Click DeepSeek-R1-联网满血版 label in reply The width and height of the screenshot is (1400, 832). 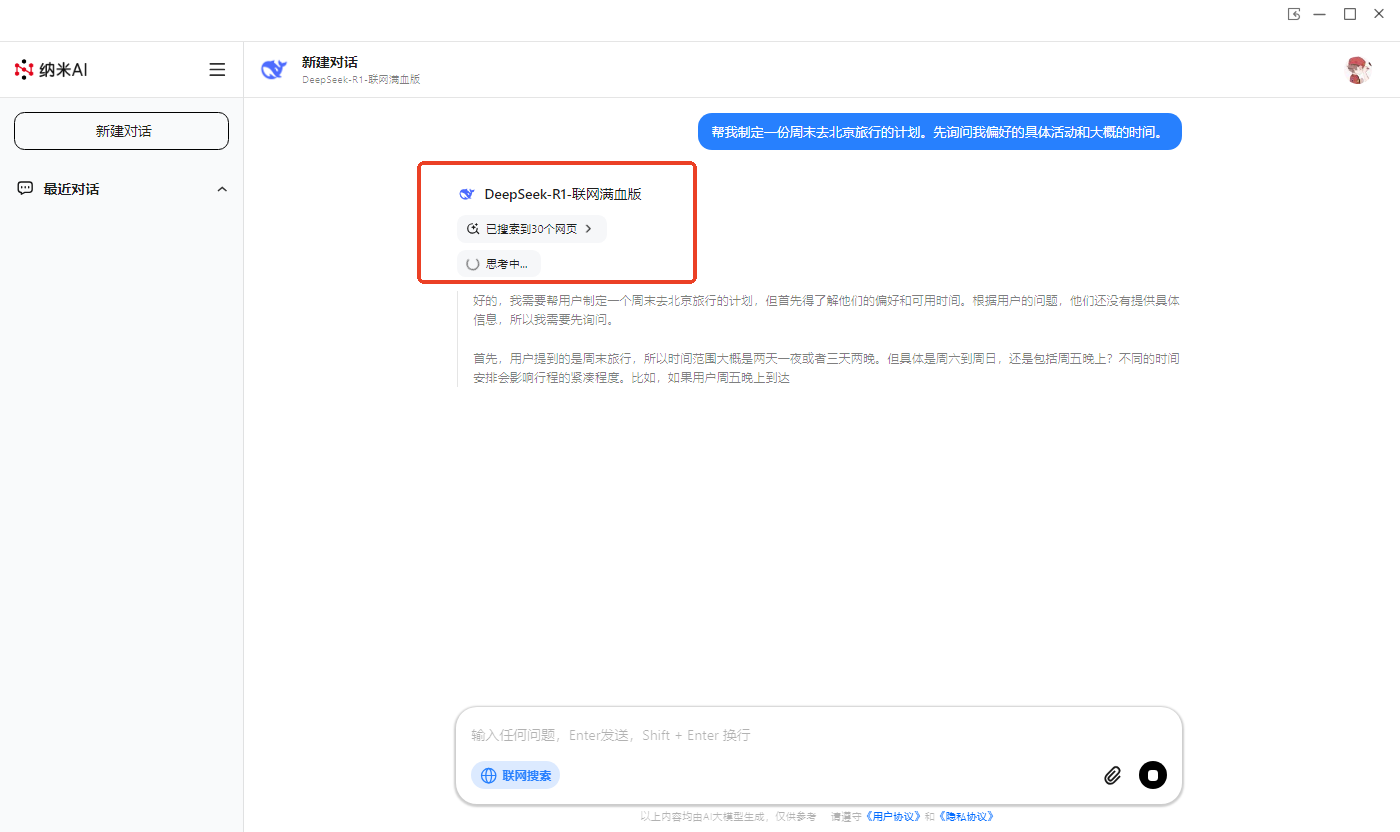point(563,194)
